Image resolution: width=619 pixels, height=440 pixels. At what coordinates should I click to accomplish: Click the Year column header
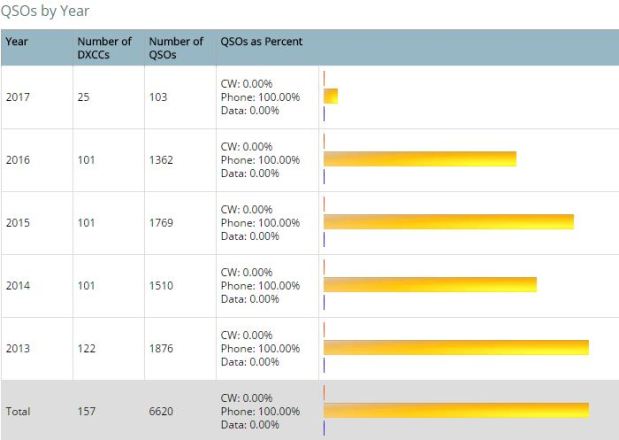click(16, 42)
